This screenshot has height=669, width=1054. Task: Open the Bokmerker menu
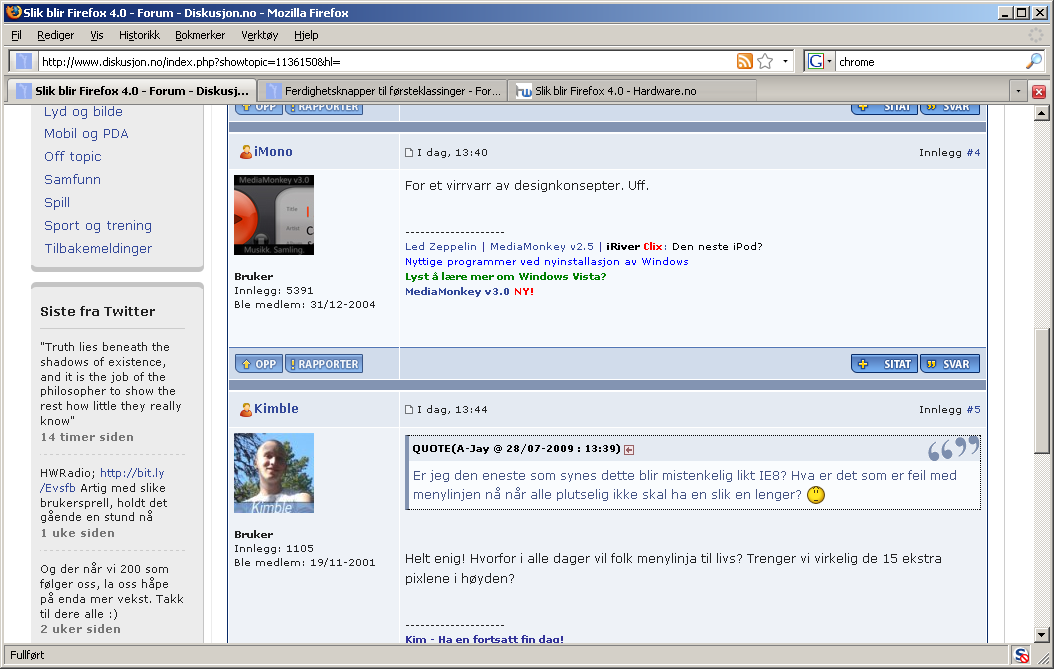(200, 35)
